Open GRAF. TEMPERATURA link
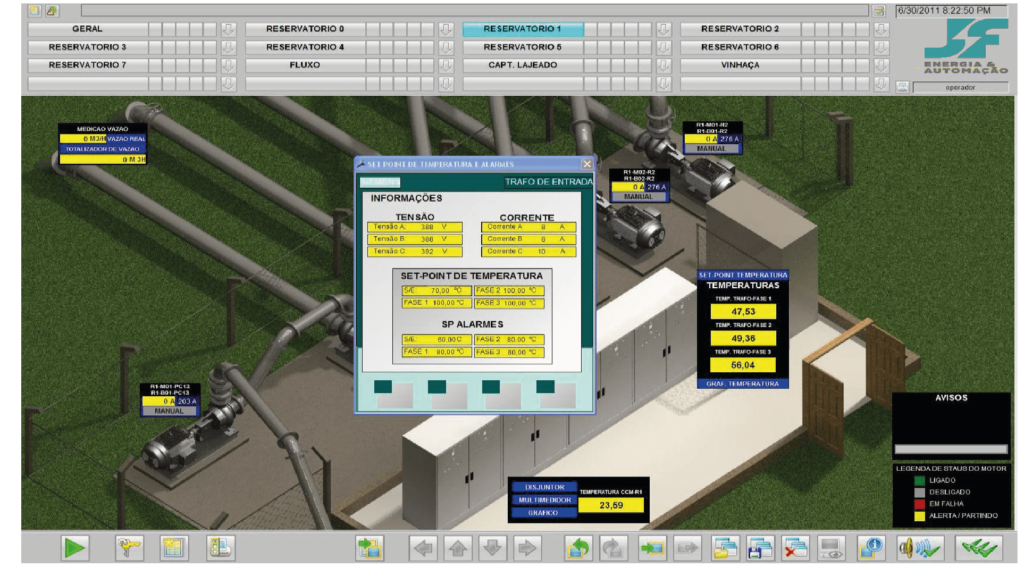This screenshot has width=1024, height=576. 743,384
